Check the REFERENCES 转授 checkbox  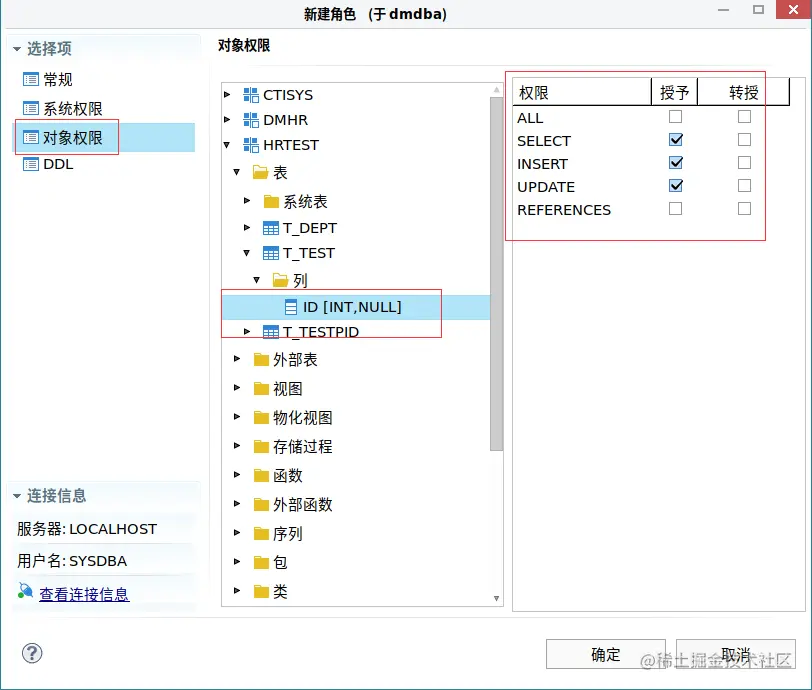[x=742, y=210]
